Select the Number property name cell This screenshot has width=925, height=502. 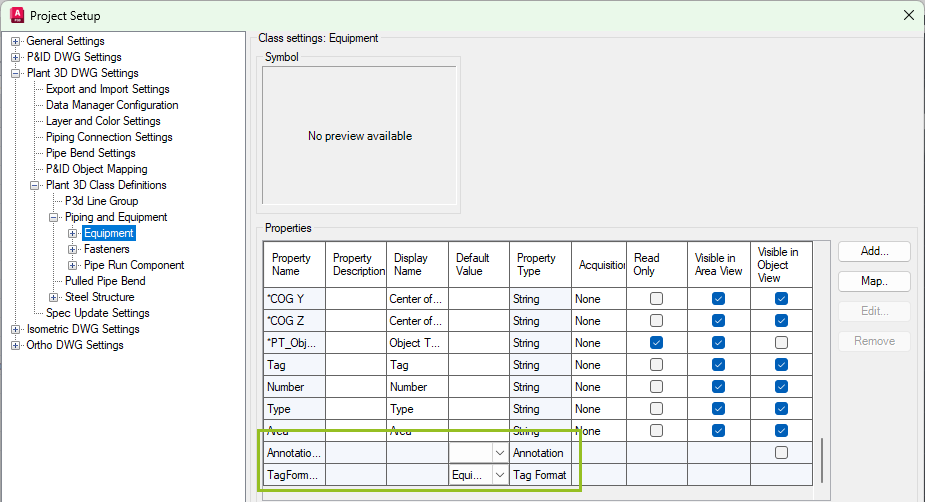click(x=294, y=387)
